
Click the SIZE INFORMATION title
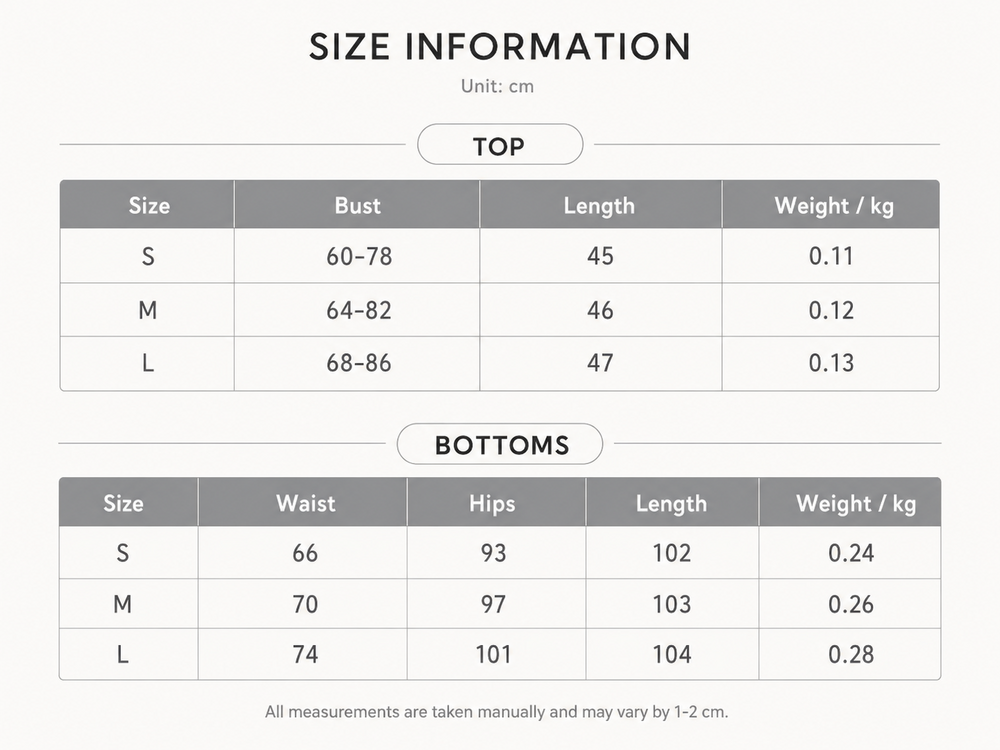click(x=500, y=47)
